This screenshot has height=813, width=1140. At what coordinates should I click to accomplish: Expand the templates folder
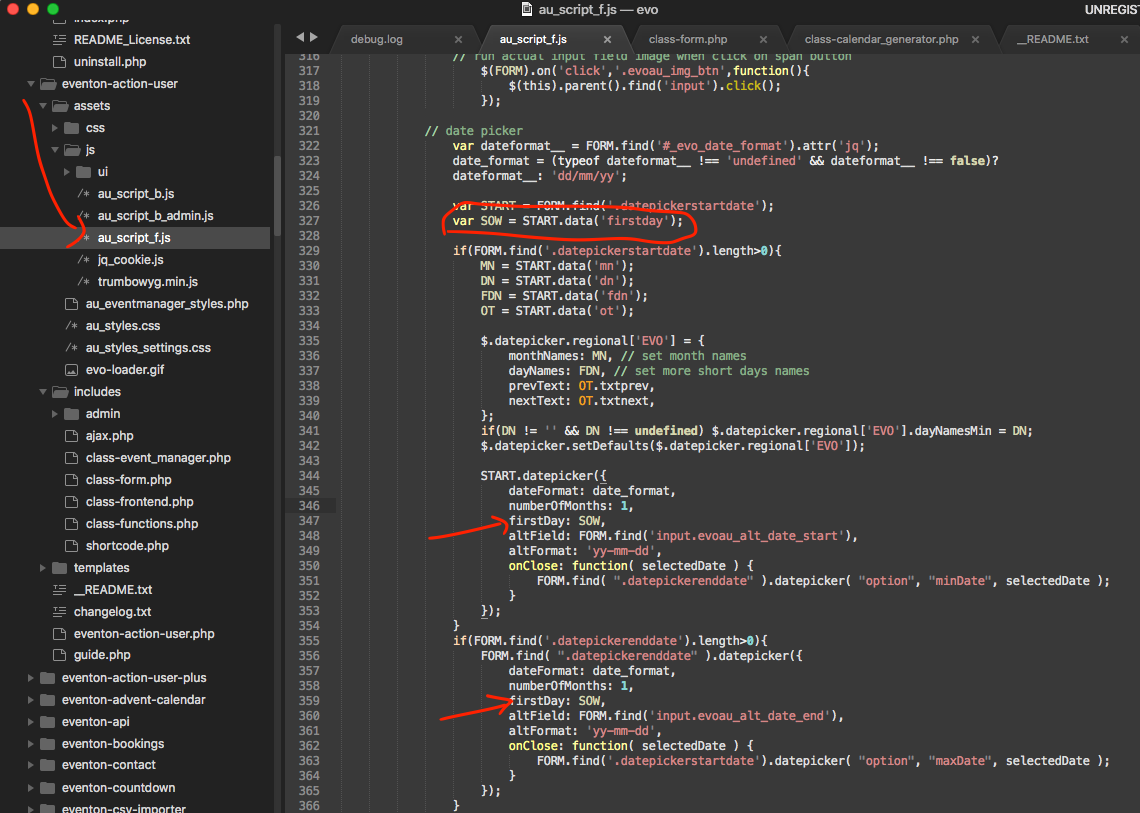pyautogui.click(x=43, y=568)
